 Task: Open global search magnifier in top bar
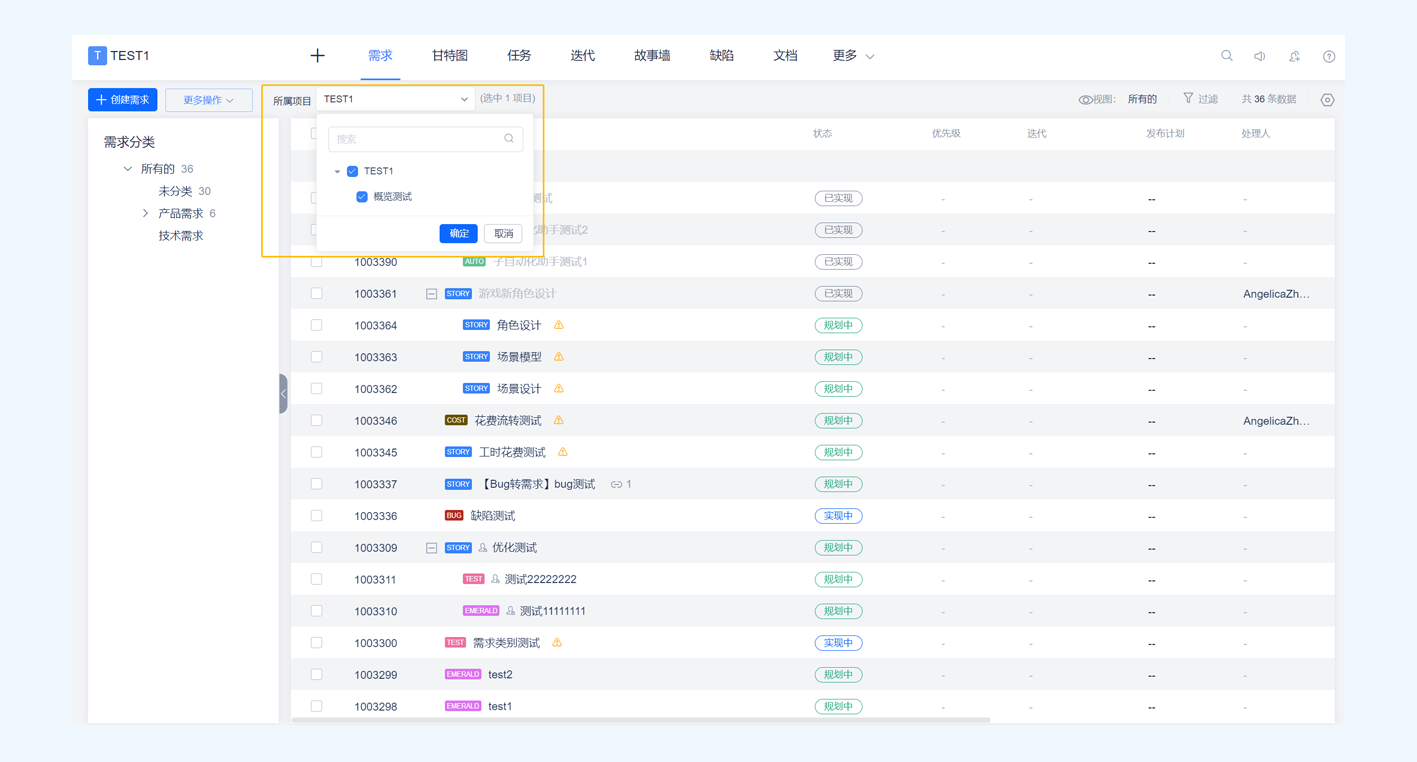click(x=1227, y=56)
